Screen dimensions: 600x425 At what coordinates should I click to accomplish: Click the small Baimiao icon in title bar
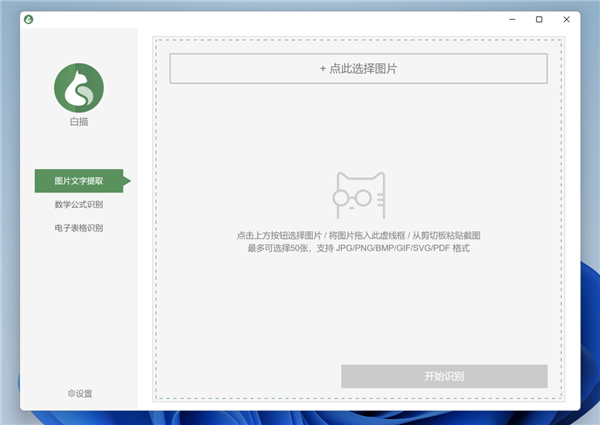28,19
